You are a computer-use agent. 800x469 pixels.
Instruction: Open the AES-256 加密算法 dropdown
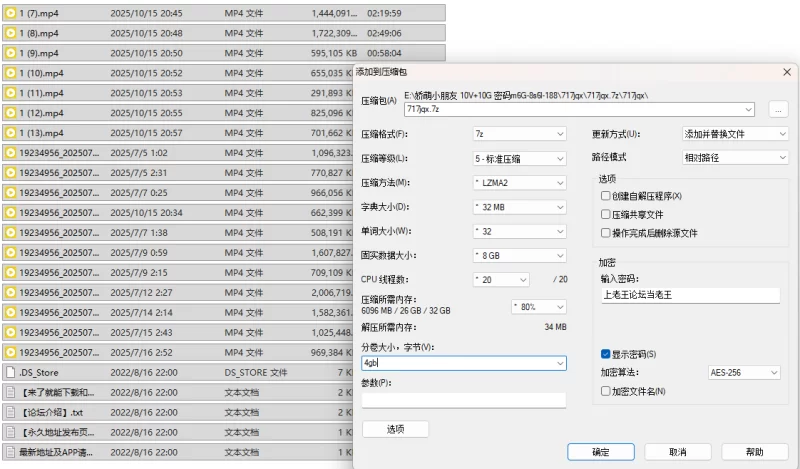(x=731, y=373)
